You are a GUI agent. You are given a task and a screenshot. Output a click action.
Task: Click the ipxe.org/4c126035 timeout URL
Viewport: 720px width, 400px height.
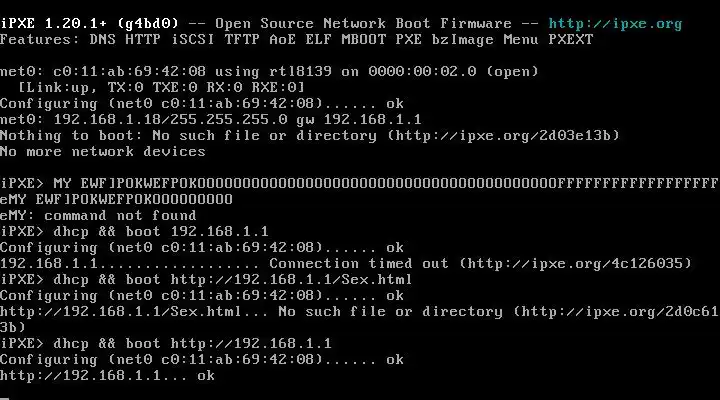(x=575, y=264)
